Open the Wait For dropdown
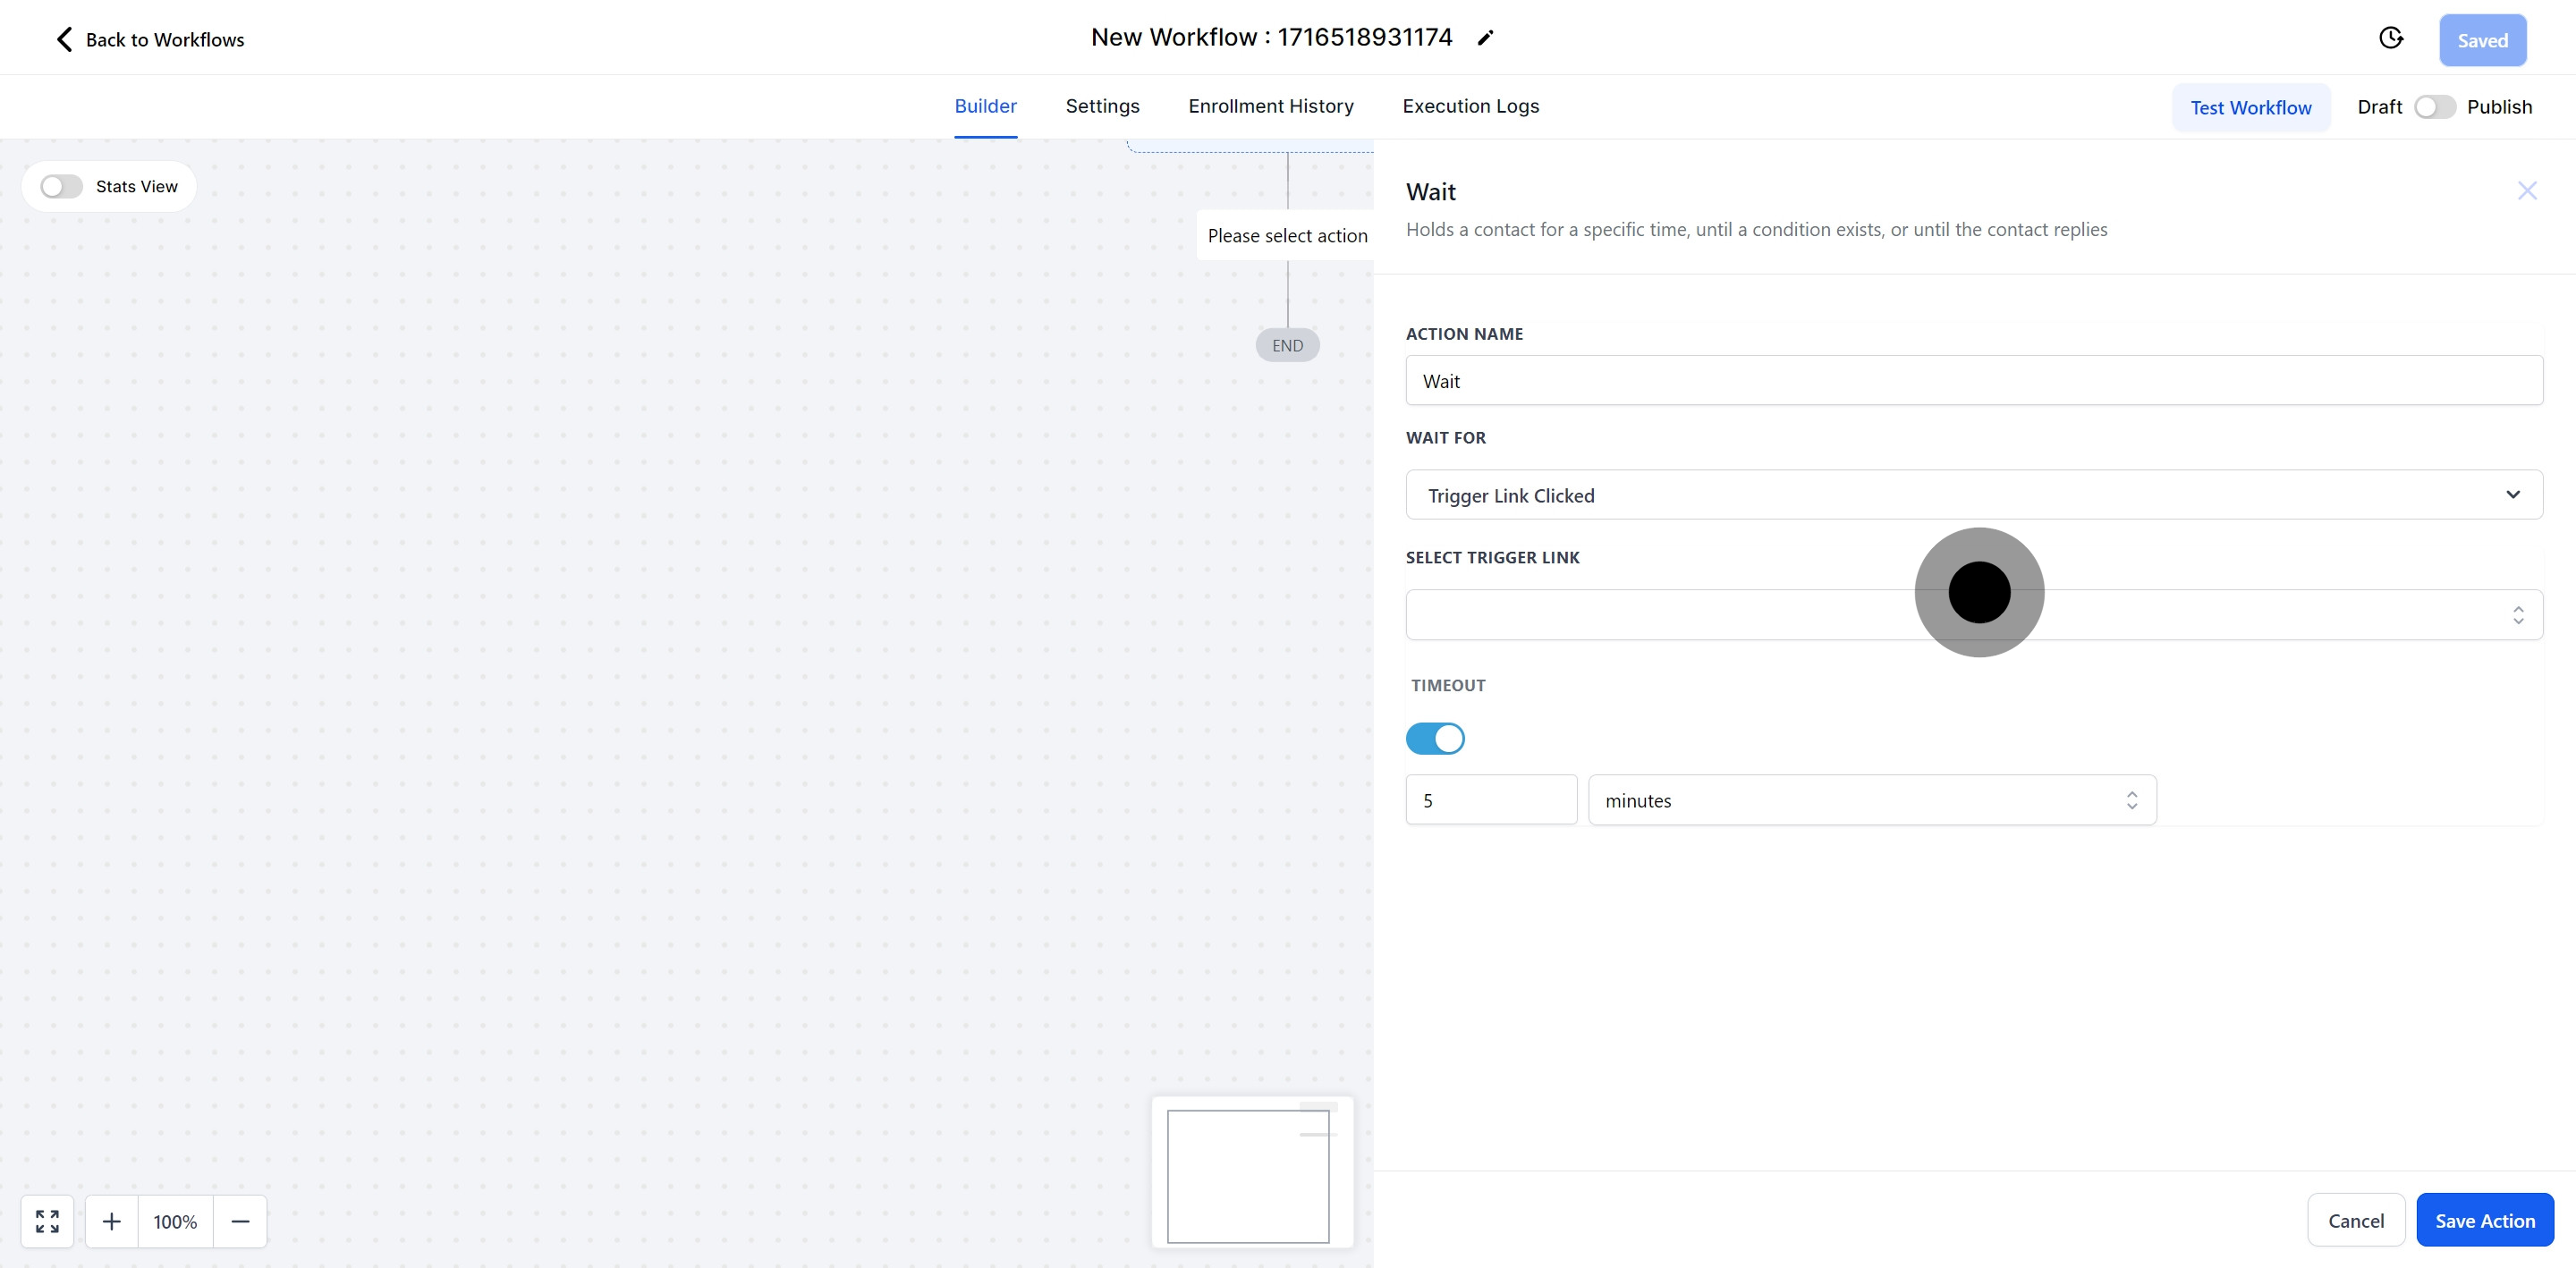2576x1268 pixels. pyautogui.click(x=1973, y=495)
